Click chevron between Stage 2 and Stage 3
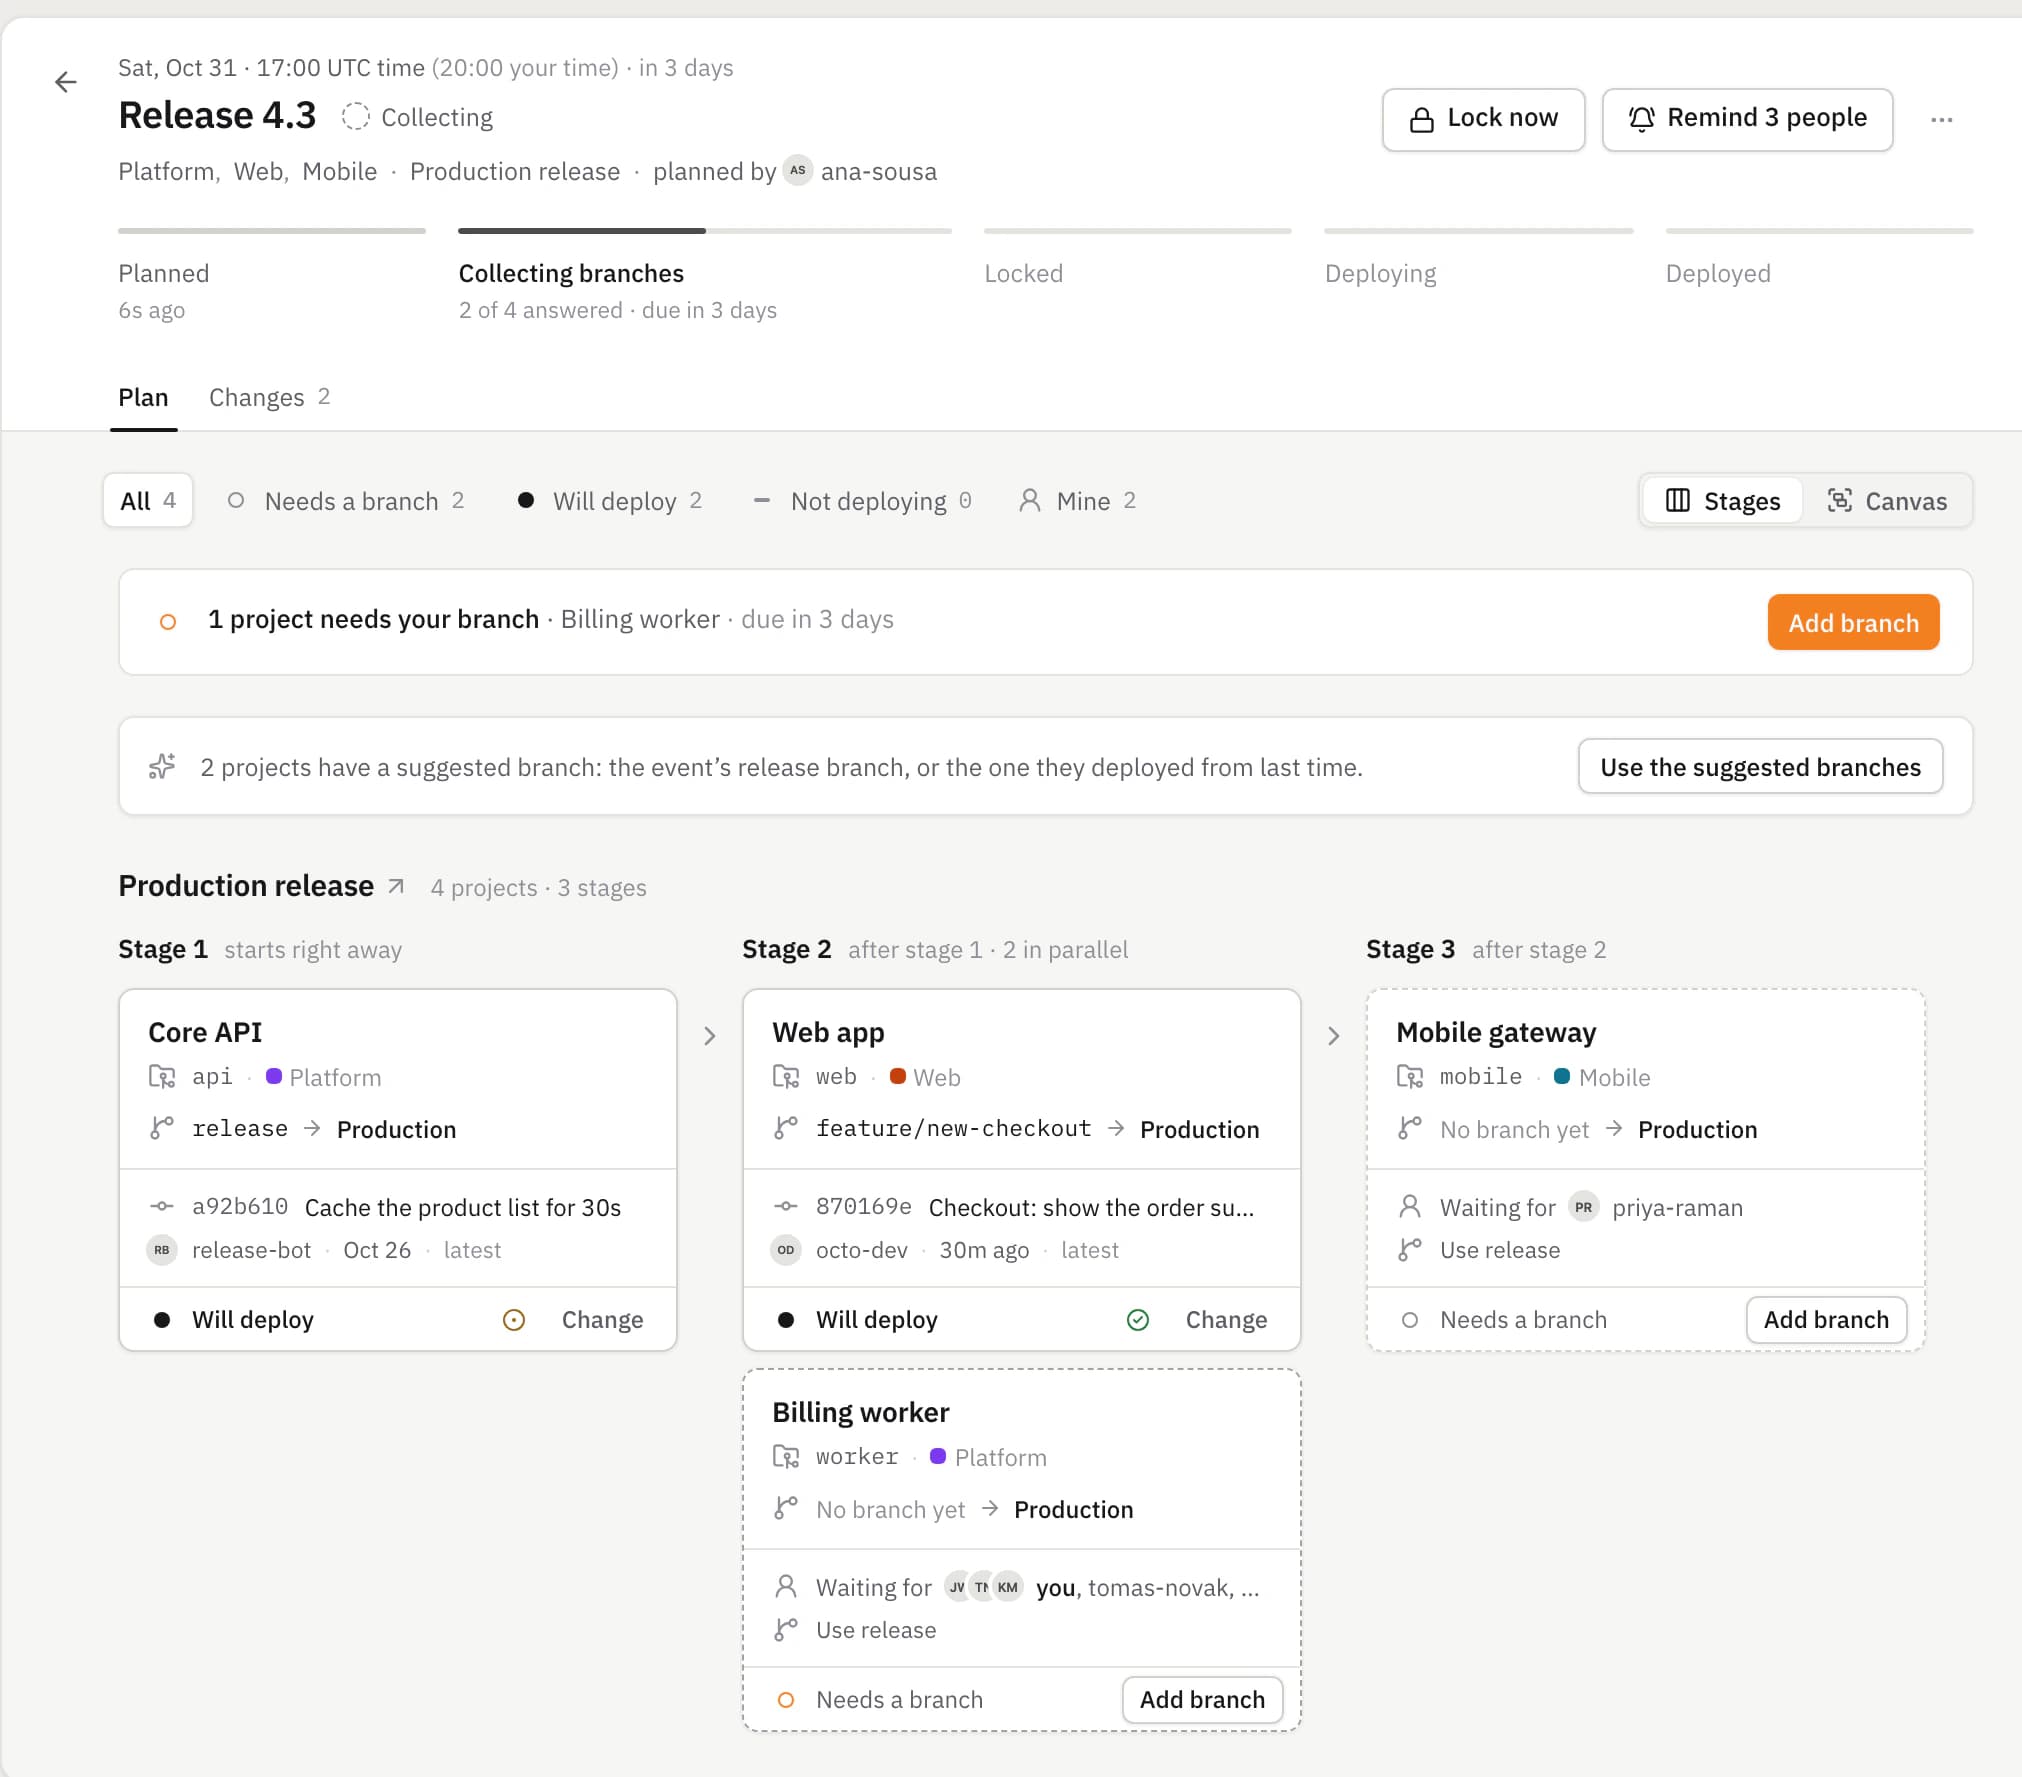 click(x=1333, y=1035)
